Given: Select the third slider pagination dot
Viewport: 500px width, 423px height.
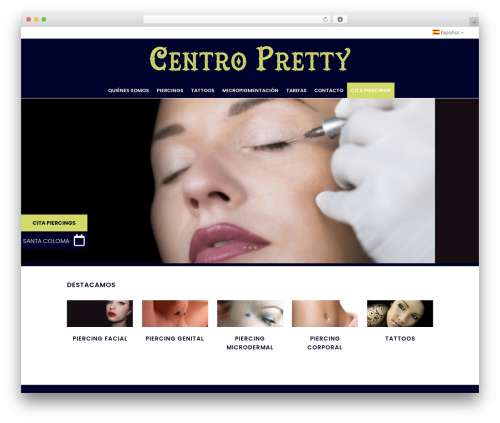Looking at the screenshot, I should click(x=255, y=247).
